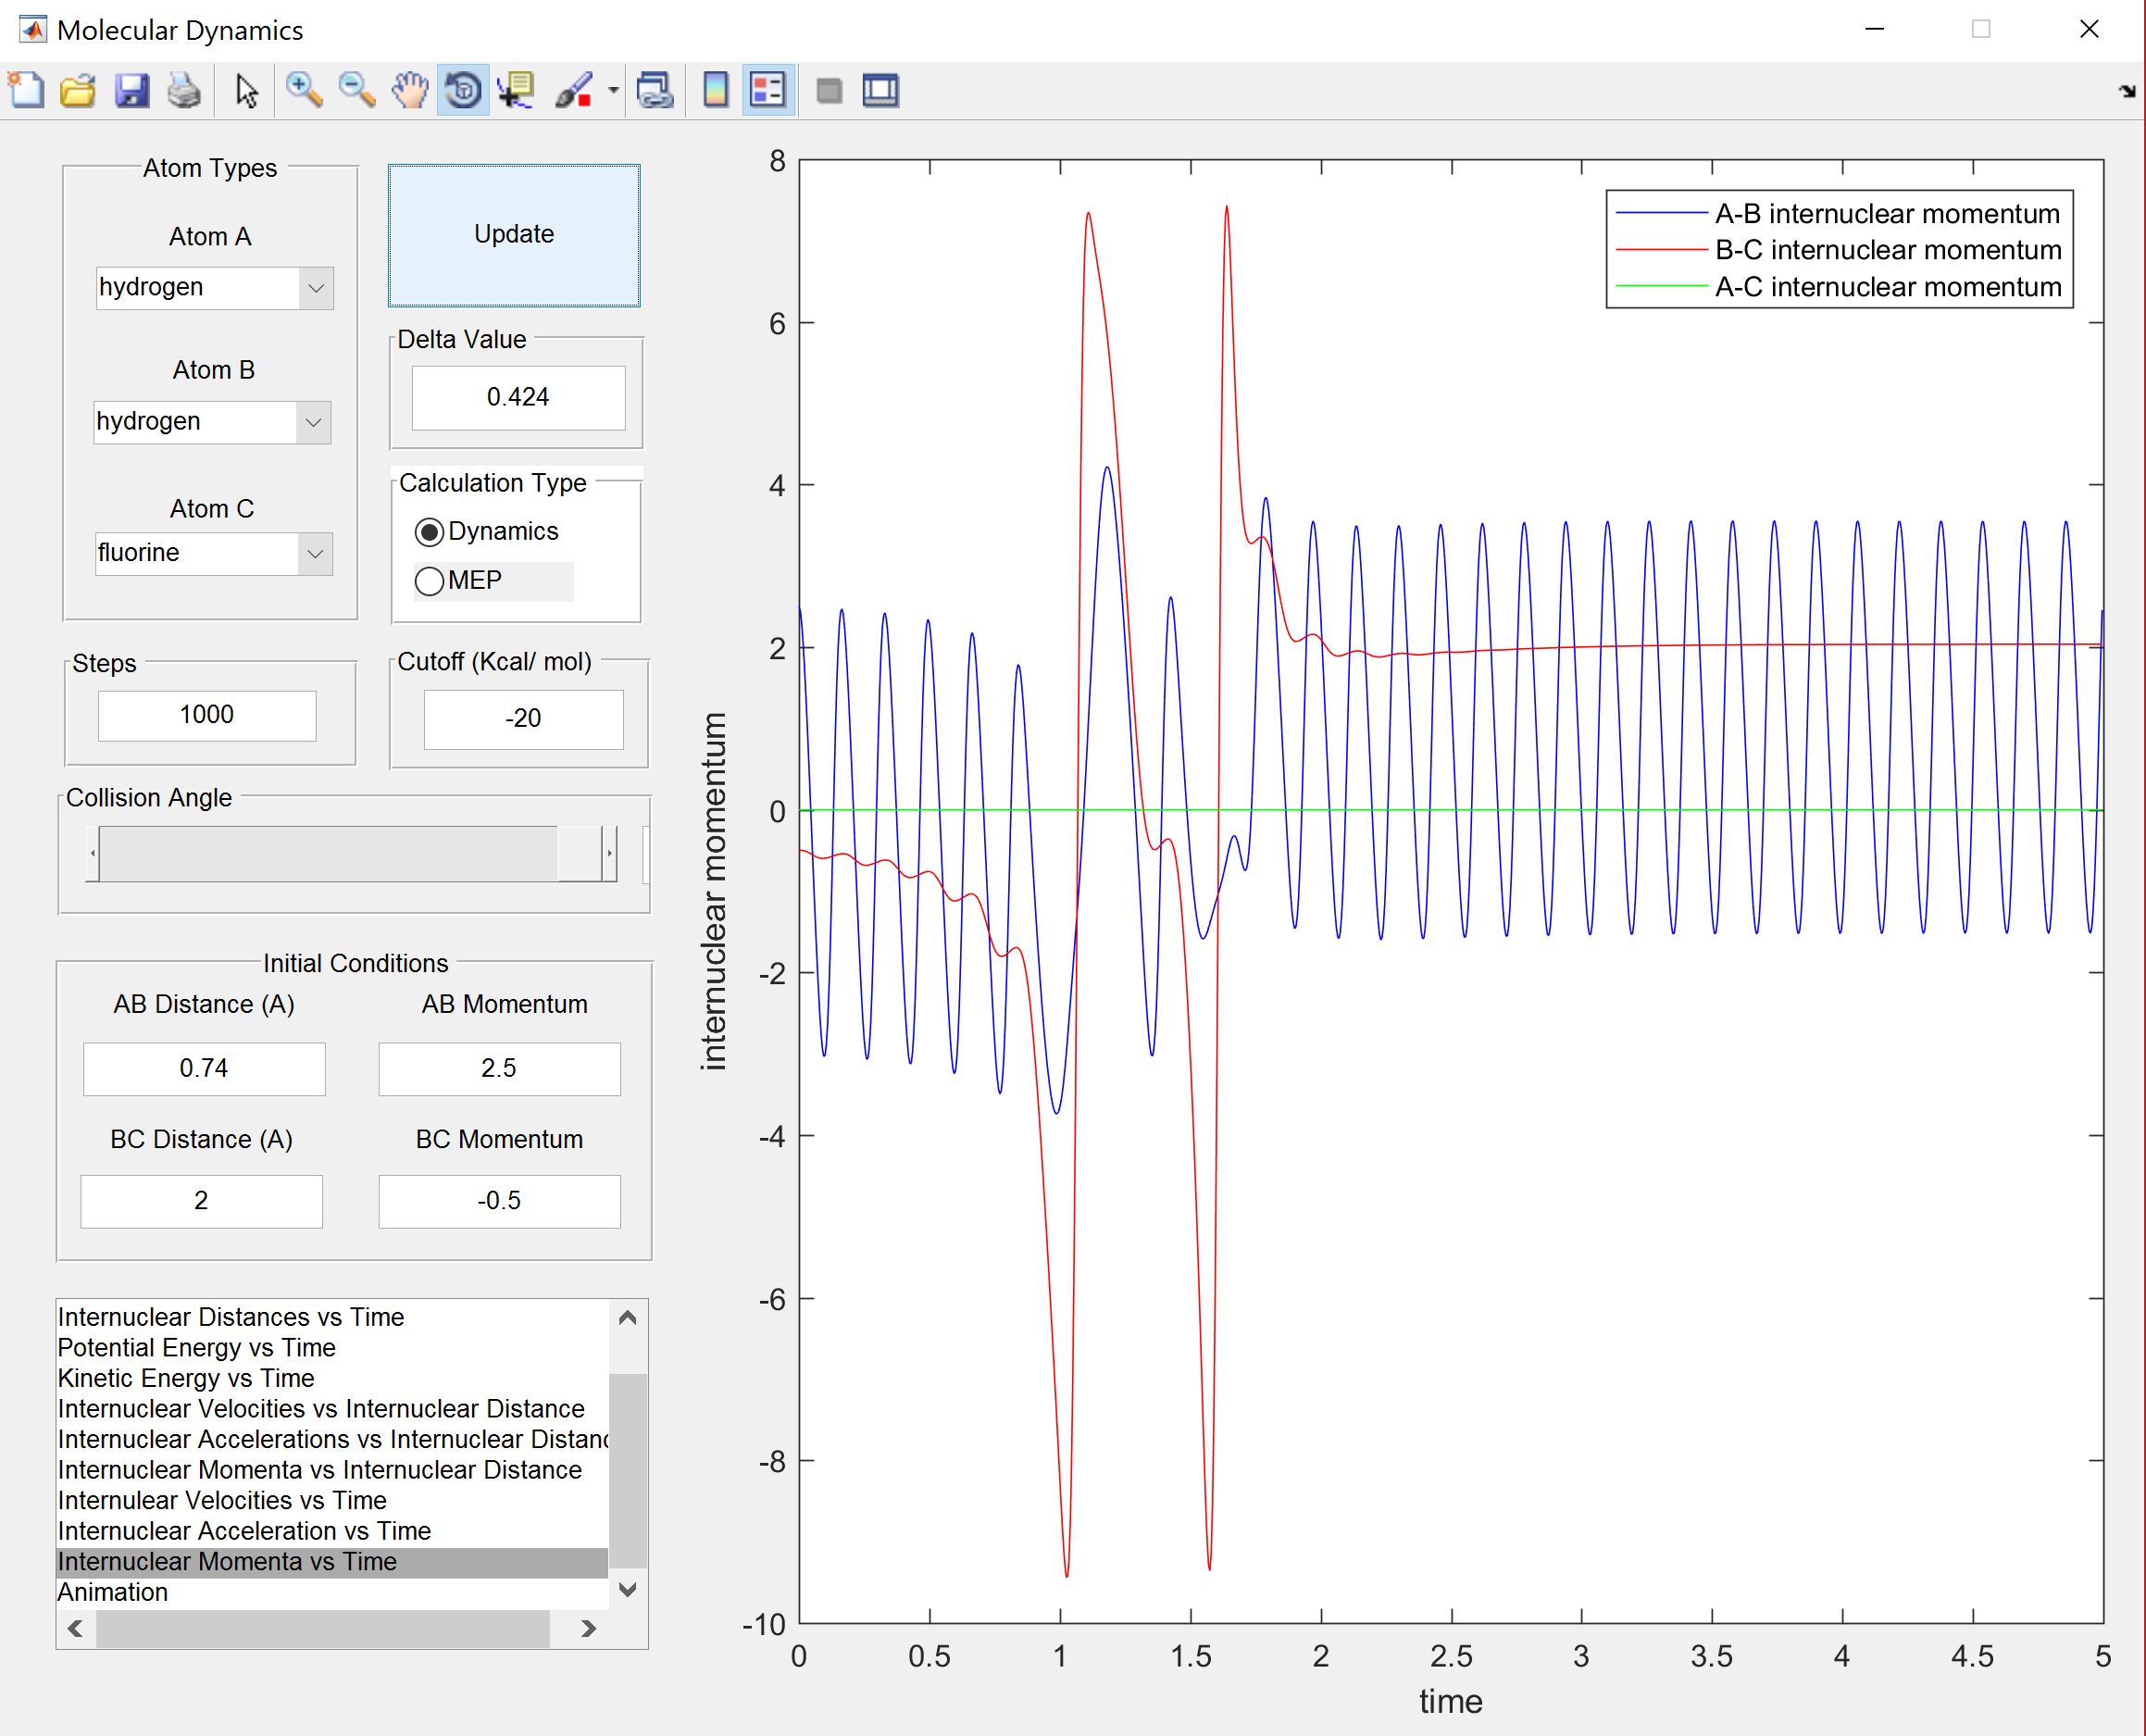This screenshot has width=2146, height=1736.
Task: Select the Zoom Out magnifier tool
Action: click(356, 91)
